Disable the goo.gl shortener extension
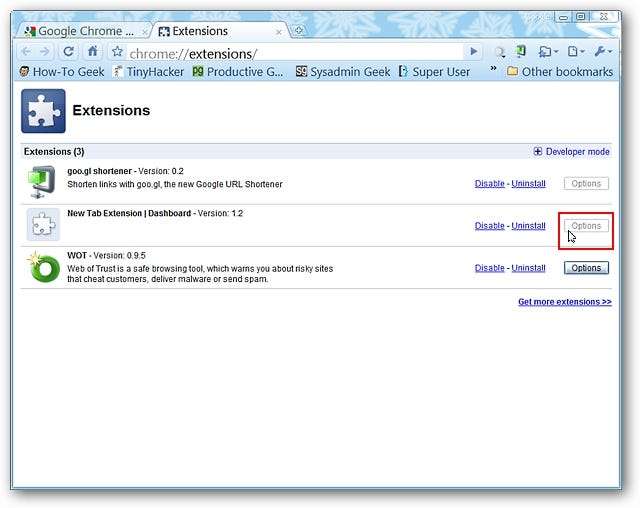The image size is (640, 508). (x=489, y=184)
